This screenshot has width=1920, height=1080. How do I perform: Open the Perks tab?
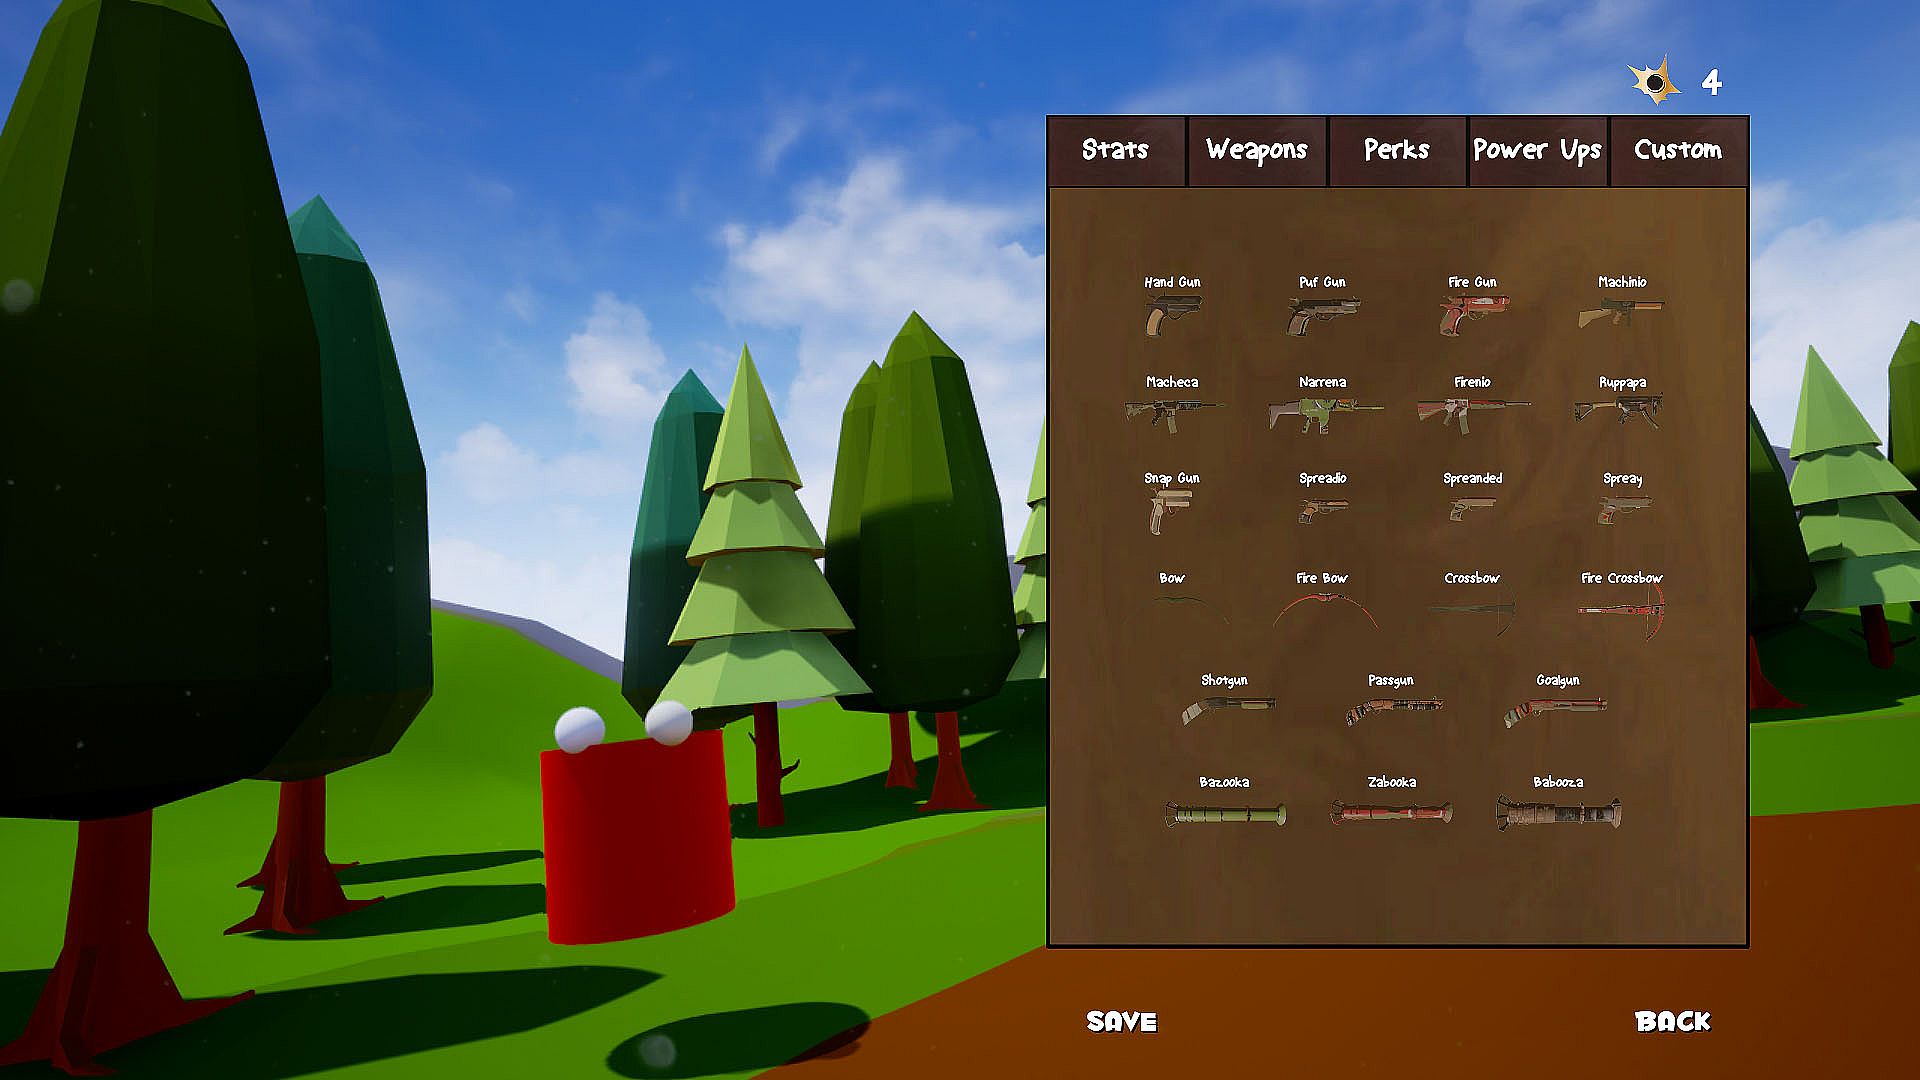coord(1396,150)
